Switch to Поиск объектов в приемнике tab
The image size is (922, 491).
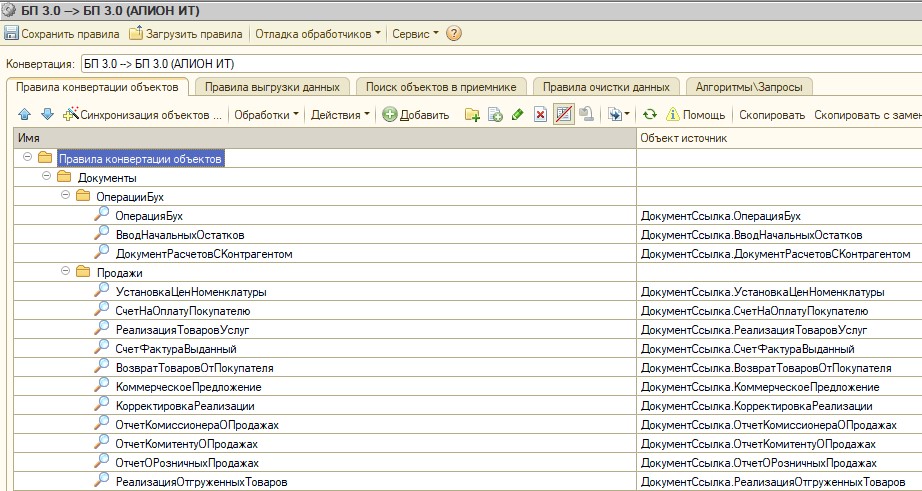pos(441,87)
